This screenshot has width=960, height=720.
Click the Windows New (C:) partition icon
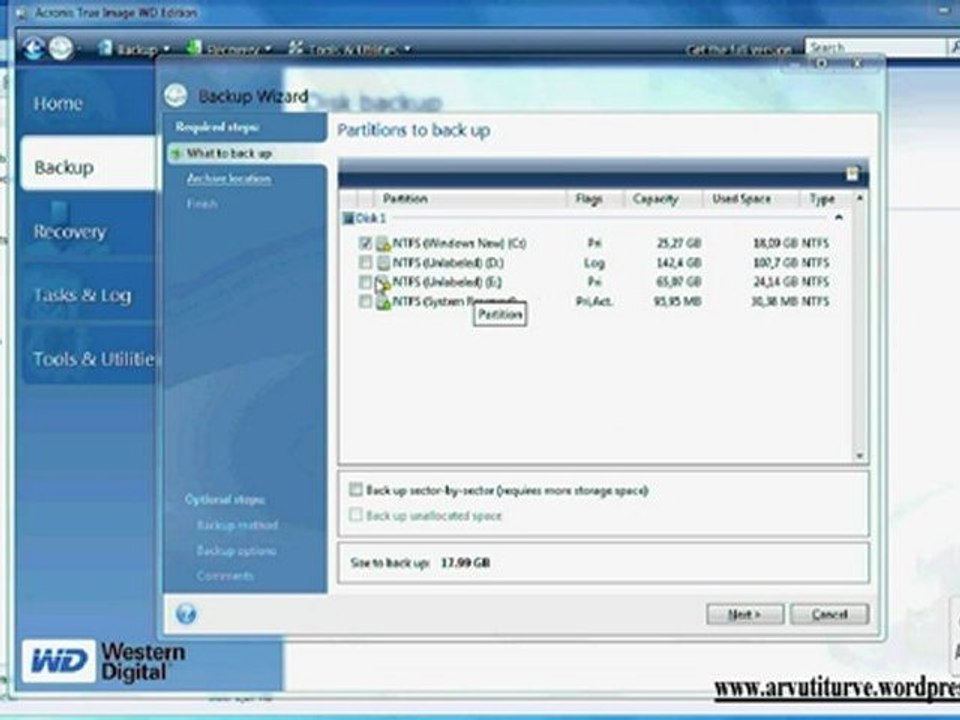pos(383,244)
